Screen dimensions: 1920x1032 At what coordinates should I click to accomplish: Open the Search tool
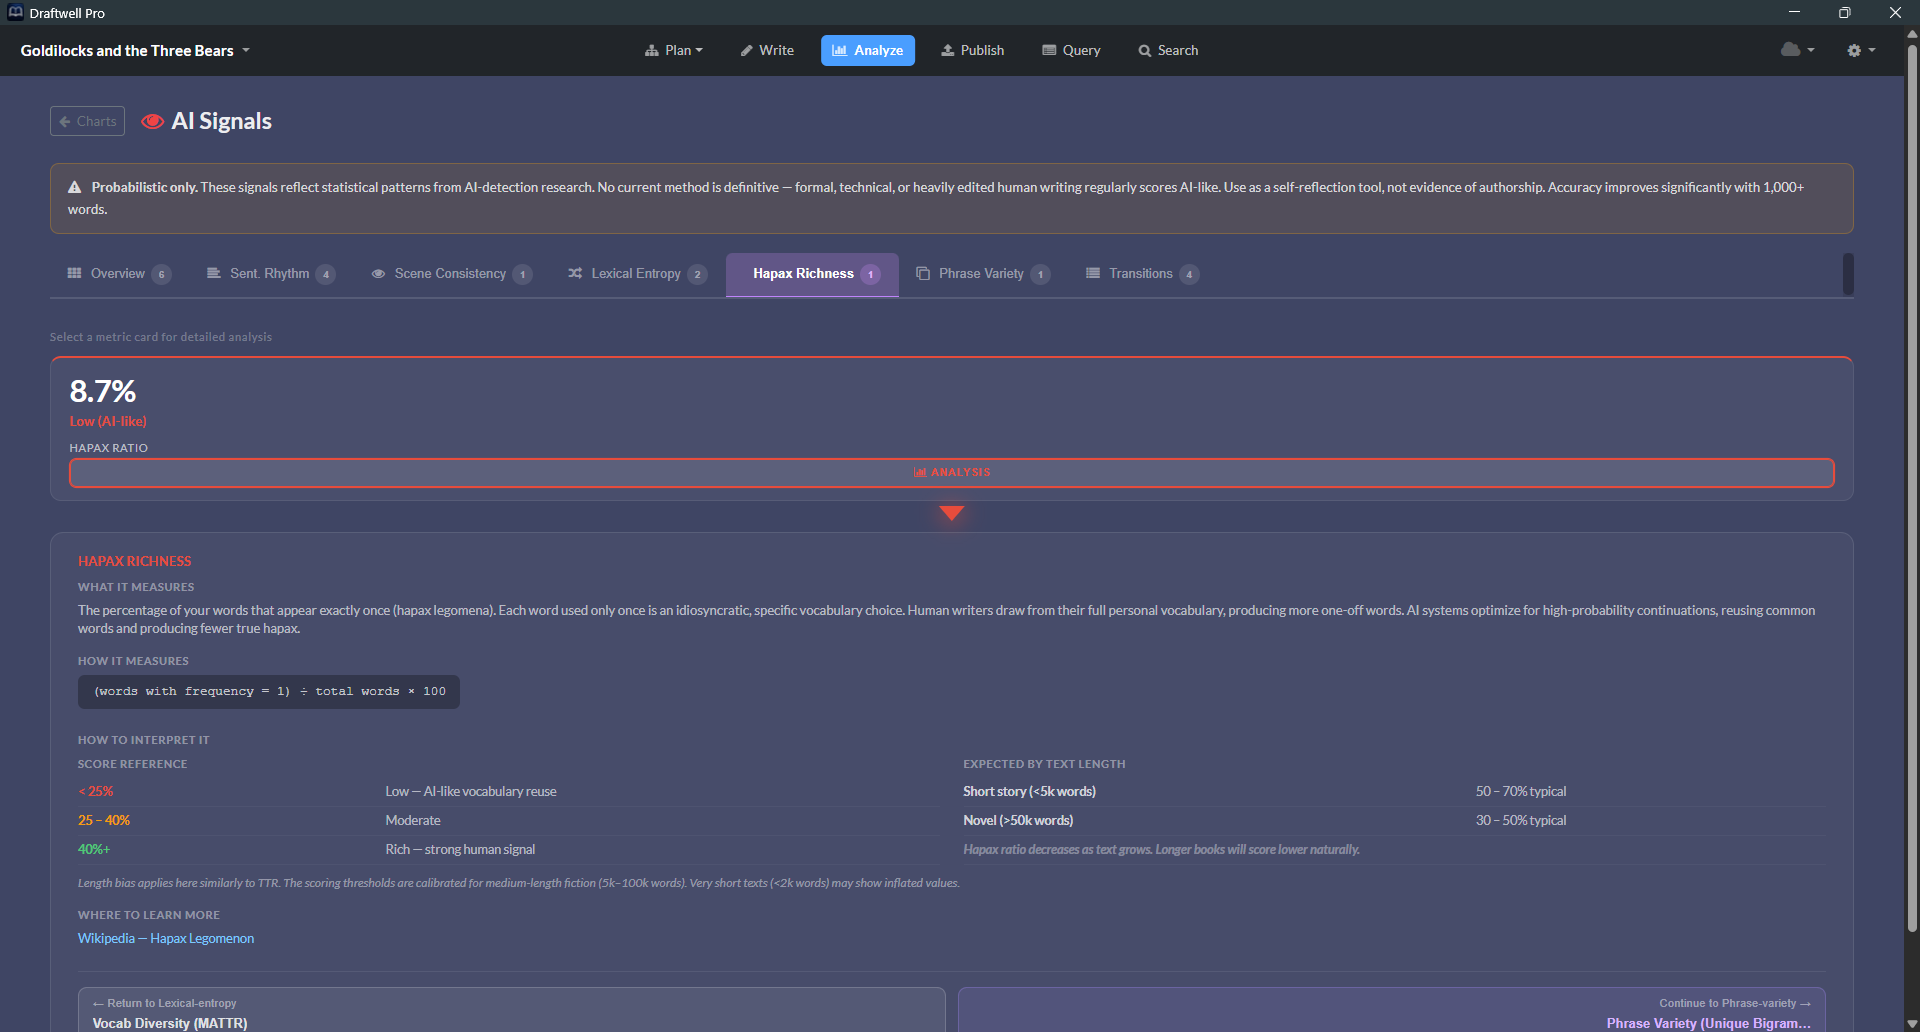[1168, 50]
